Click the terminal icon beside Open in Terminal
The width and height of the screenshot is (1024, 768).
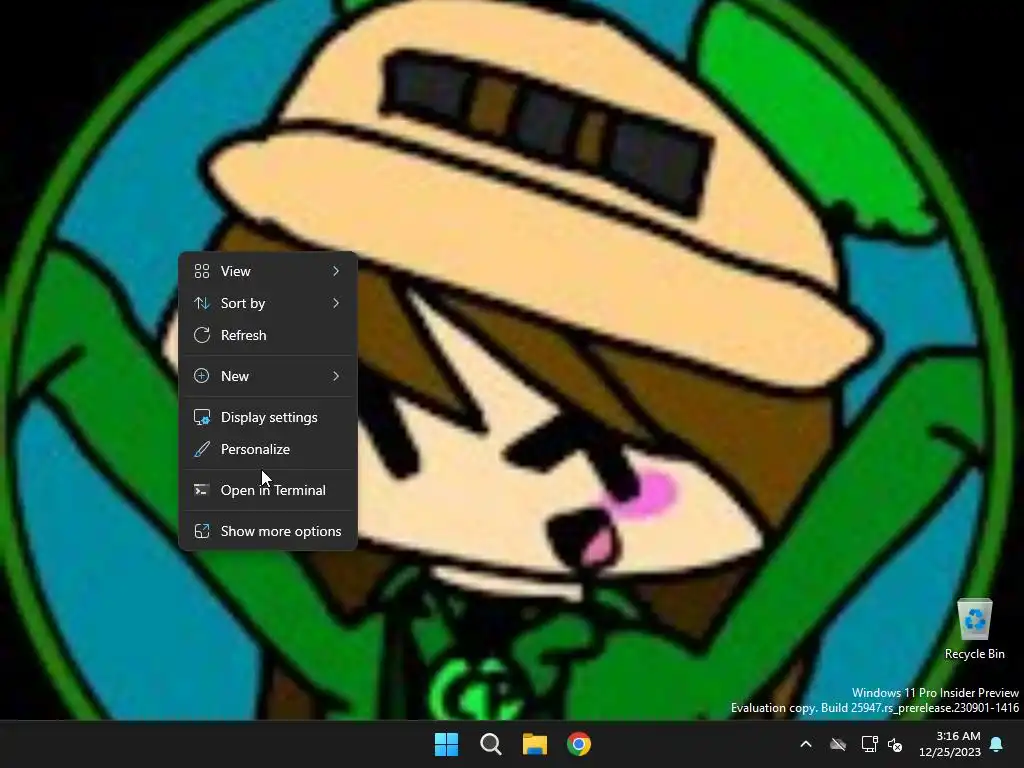(x=202, y=490)
